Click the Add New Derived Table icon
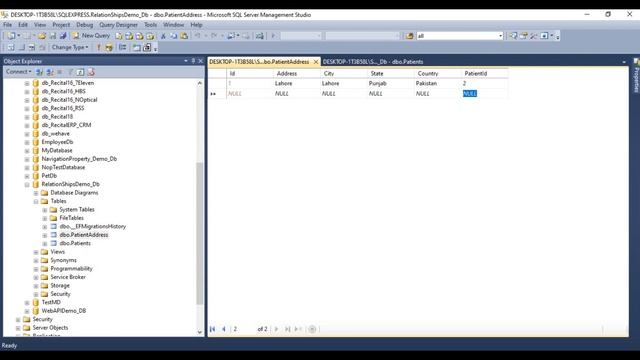640x360 pixels. (x=147, y=47)
